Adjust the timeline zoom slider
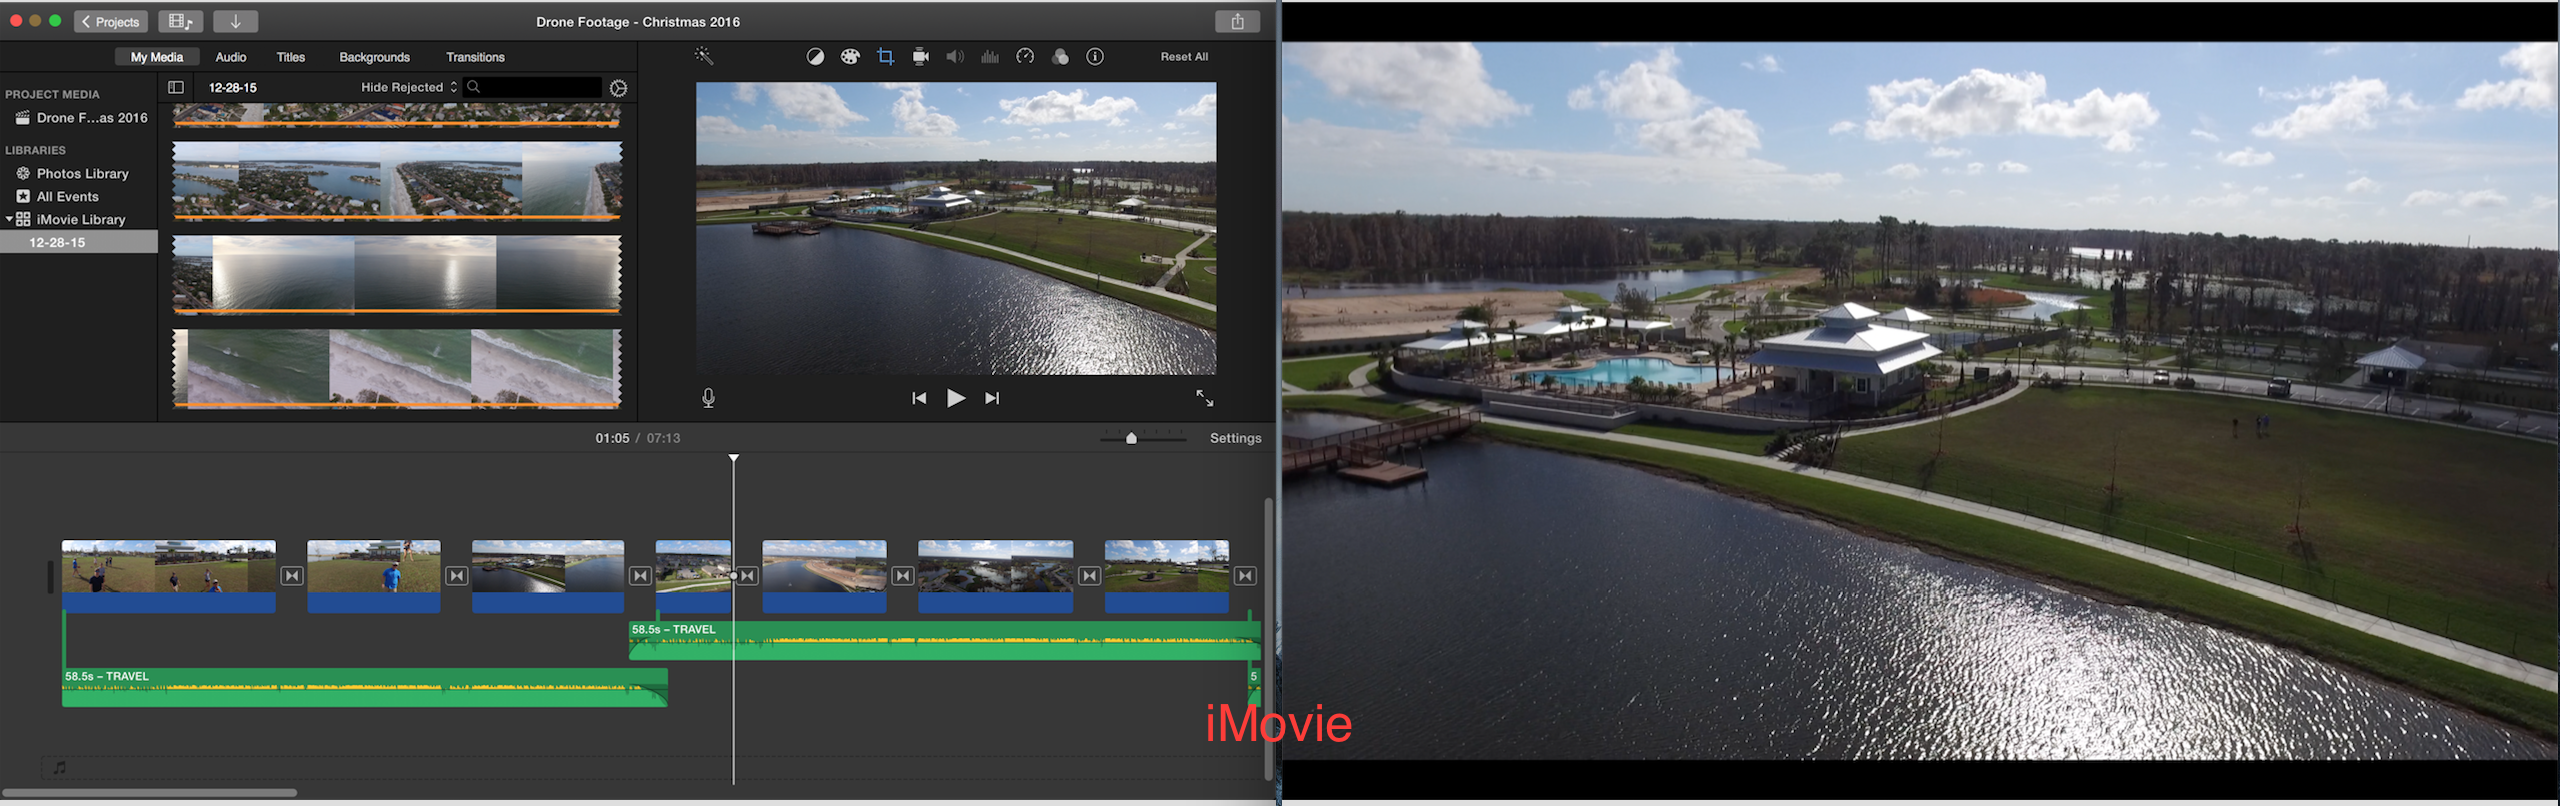This screenshot has width=2560, height=806. 1131,438
